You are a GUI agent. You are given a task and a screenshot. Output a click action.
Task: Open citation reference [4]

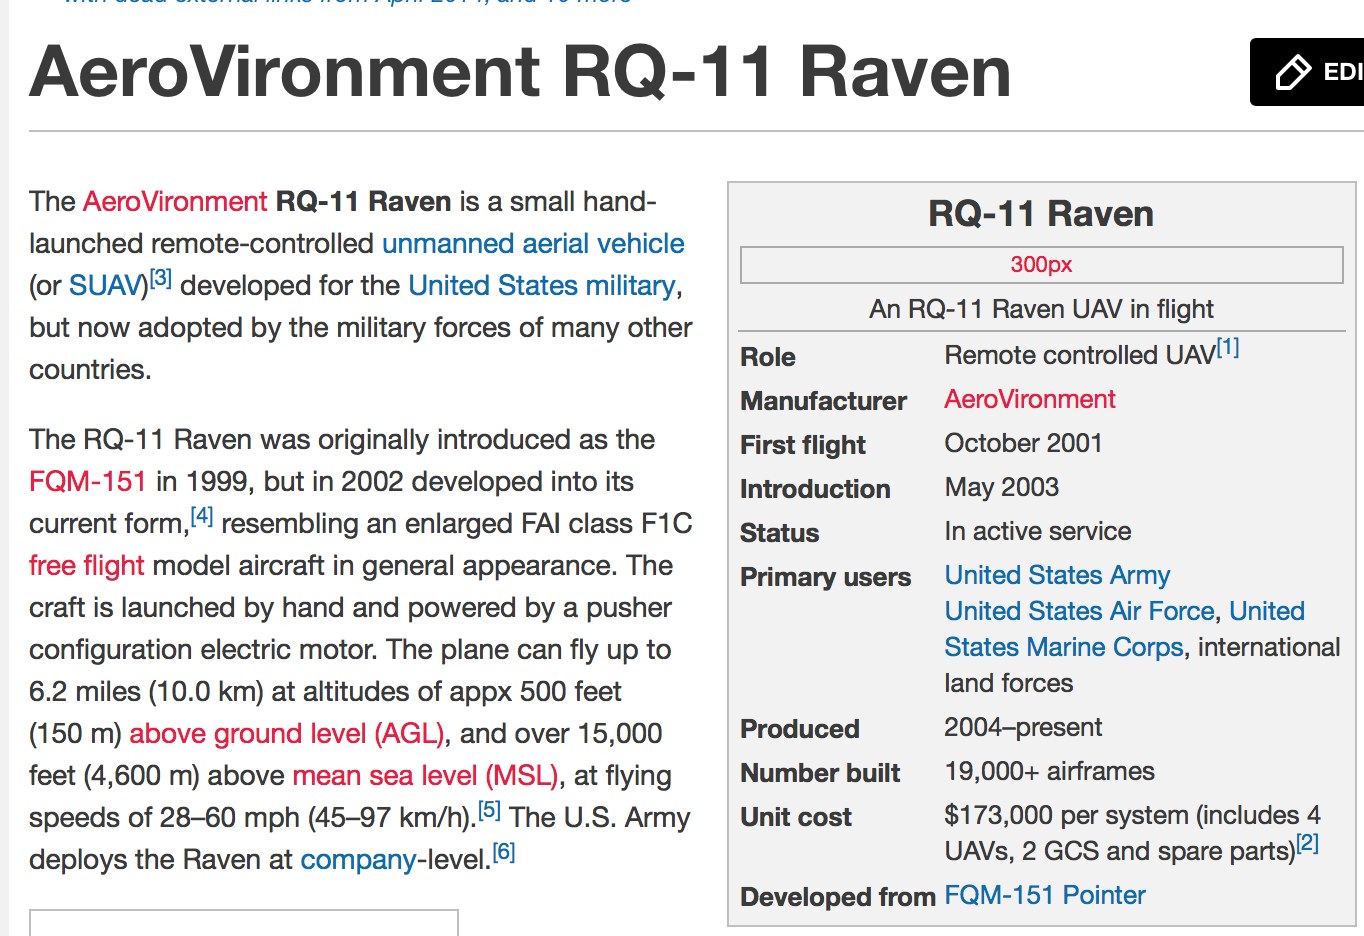202,516
